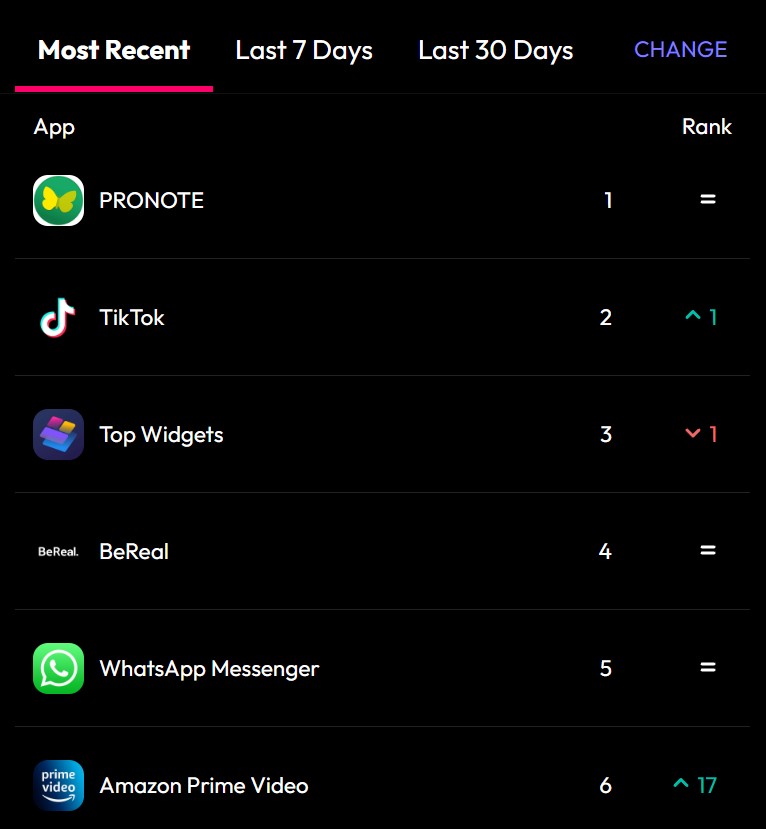The image size is (766, 829).
Task: Open the Amazon Prime Video icon
Action: tap(58, 785)
